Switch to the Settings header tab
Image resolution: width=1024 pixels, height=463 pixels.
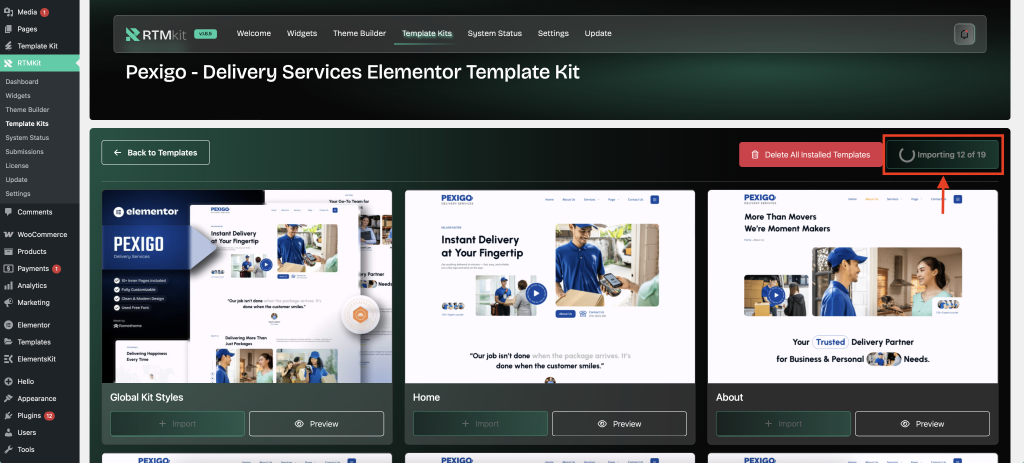pyautogui.click(x=553, y=33)
